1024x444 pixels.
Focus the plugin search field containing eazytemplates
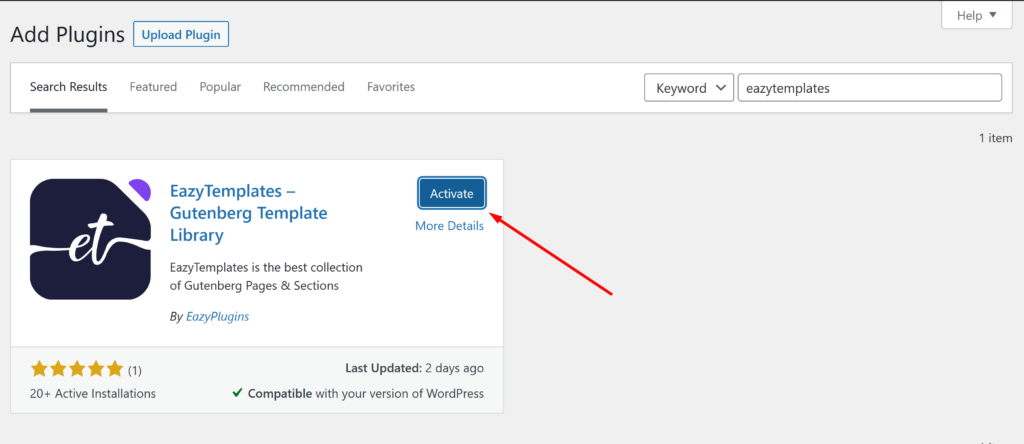(x=869, y=87)
